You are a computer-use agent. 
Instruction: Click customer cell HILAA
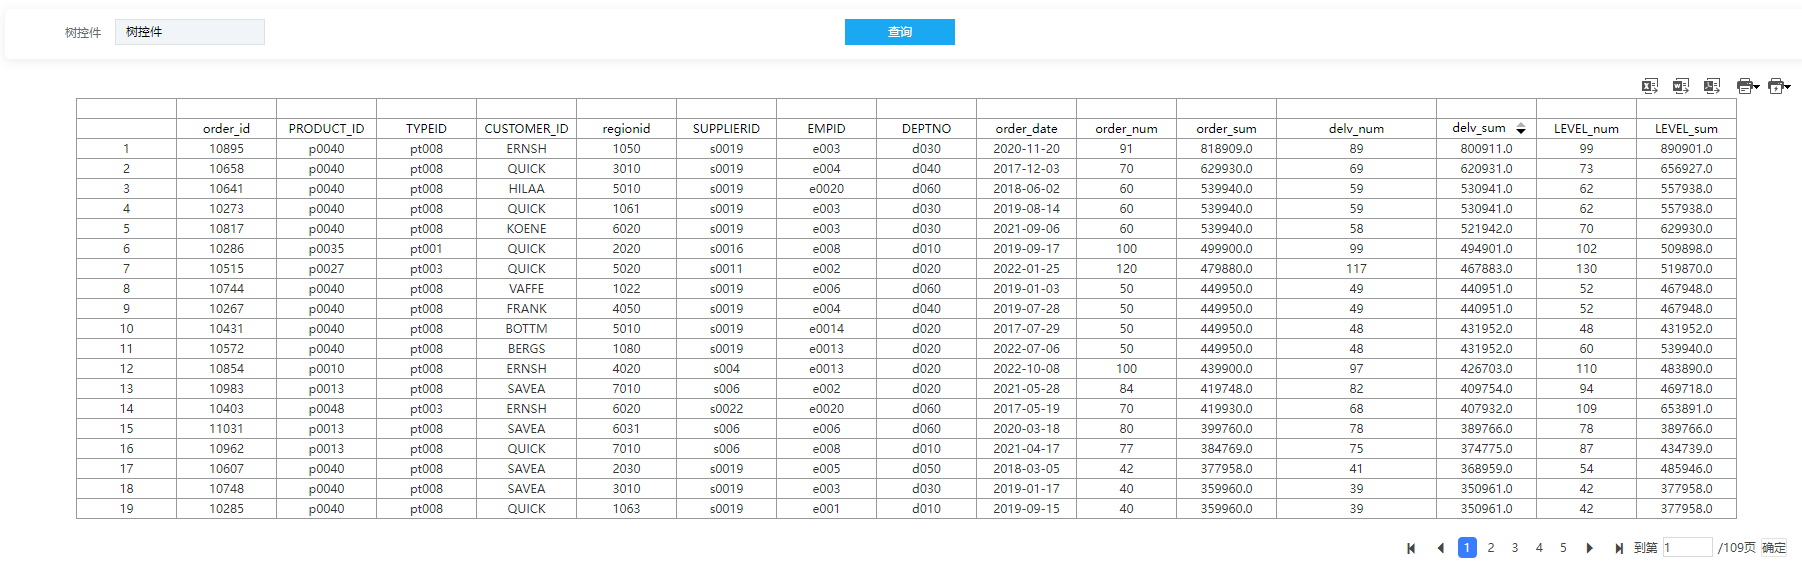(x=526, y=189)
